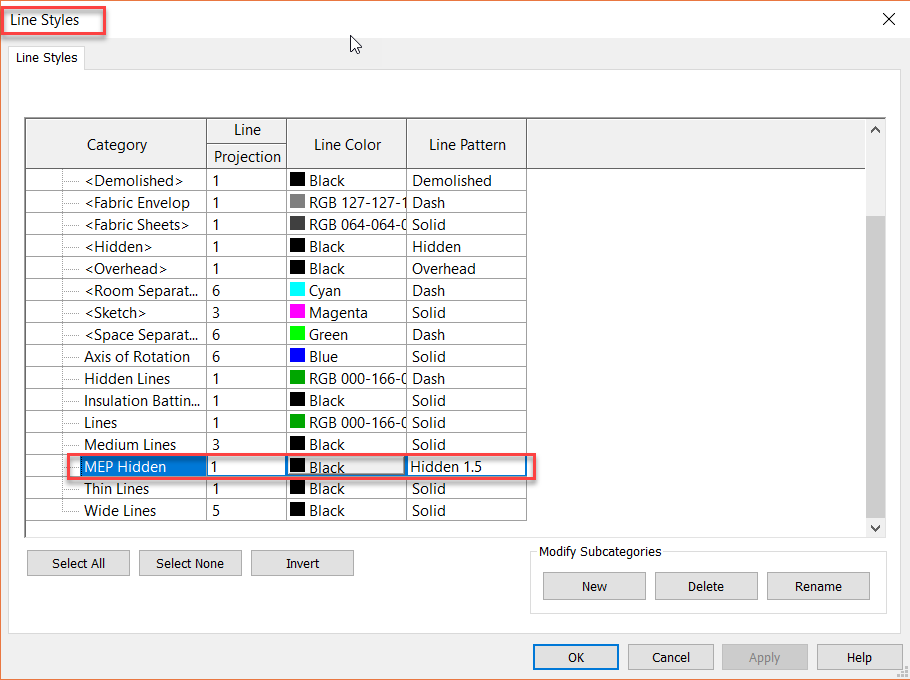Click projection weight 3 of Sketch row
The width and height of the screenshot is (910, 680).
click(247, 313)
